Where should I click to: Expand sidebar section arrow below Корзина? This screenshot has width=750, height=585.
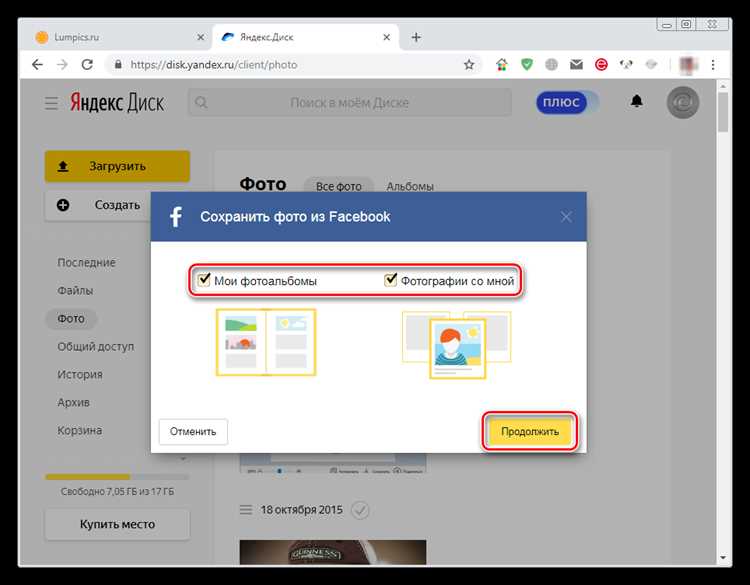[183, 458]
